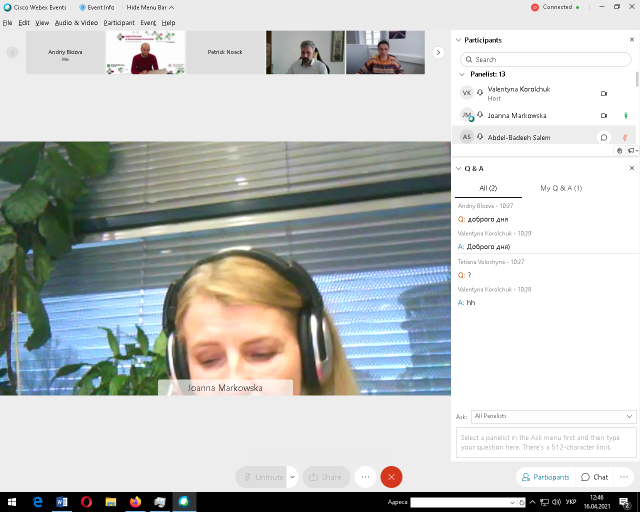640x512 pixels.
Task: Switch to the My Q & A (1) tab
Action: [561, 188]
